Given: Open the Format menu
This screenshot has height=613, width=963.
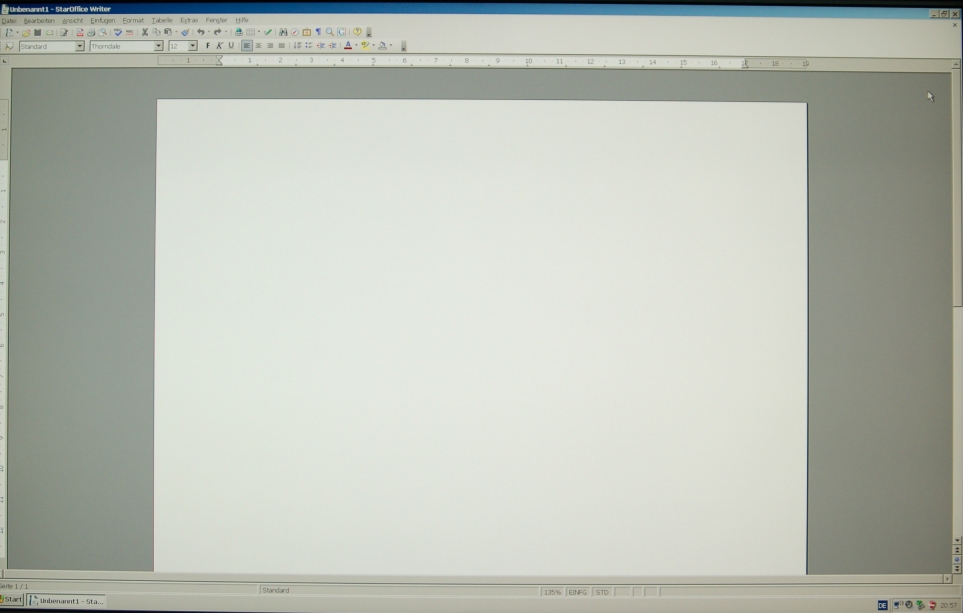Looking at the screenshot, I should (133, 20).
